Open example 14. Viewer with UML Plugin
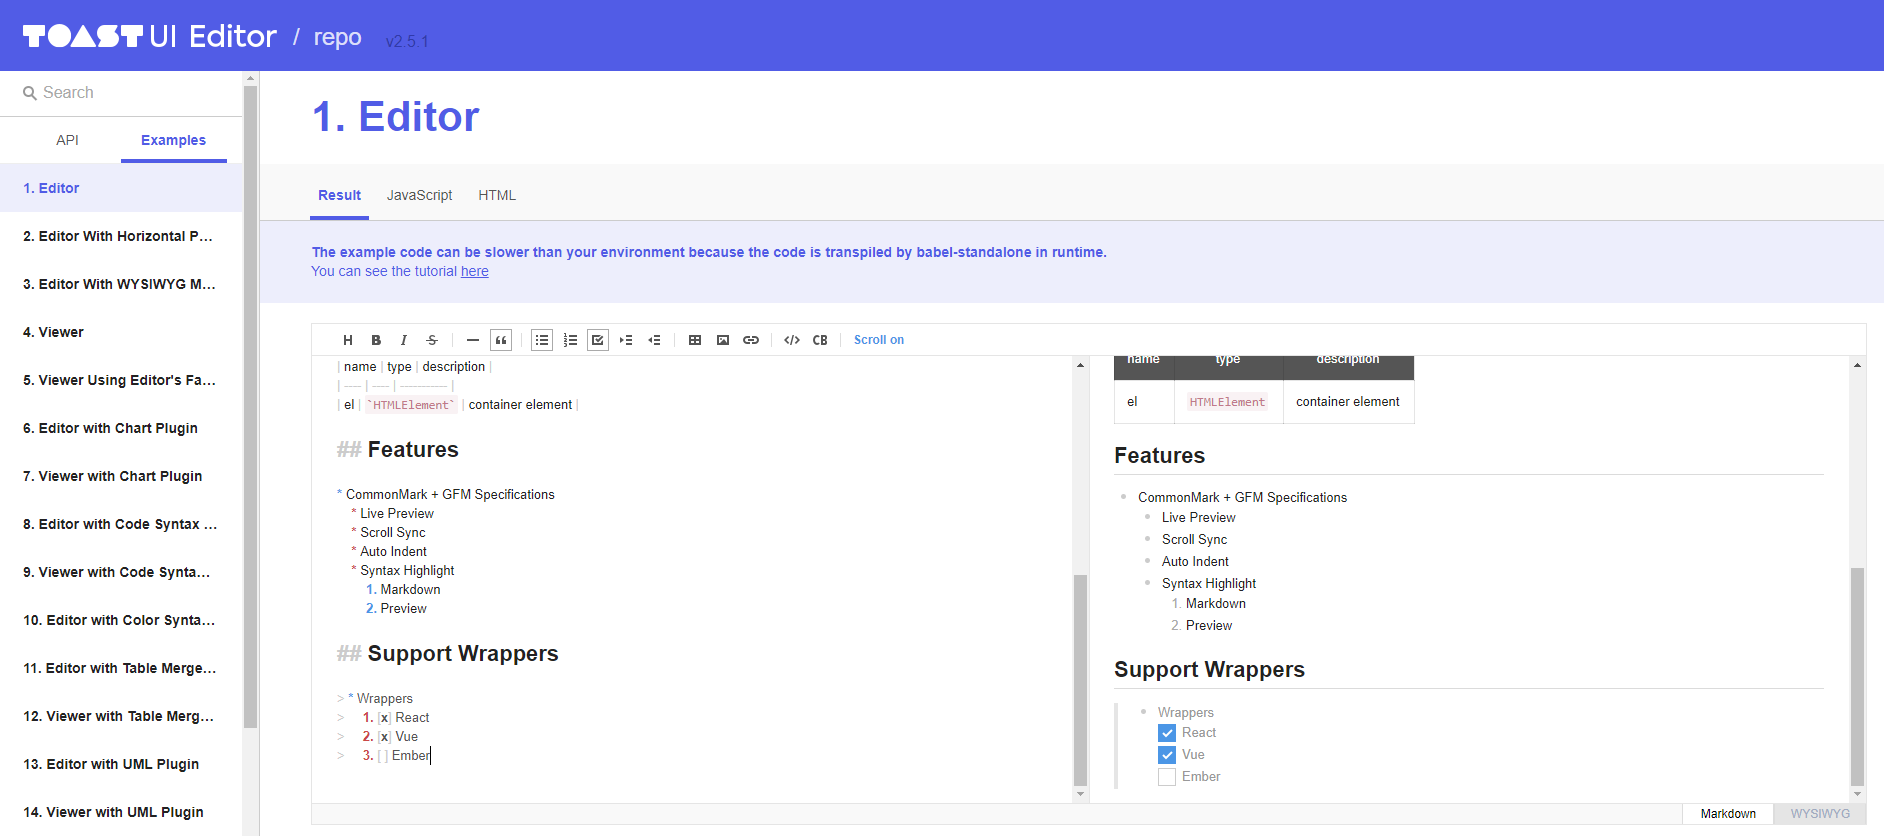This screenshot has height=836, width=1884. (x=121, y=812)
